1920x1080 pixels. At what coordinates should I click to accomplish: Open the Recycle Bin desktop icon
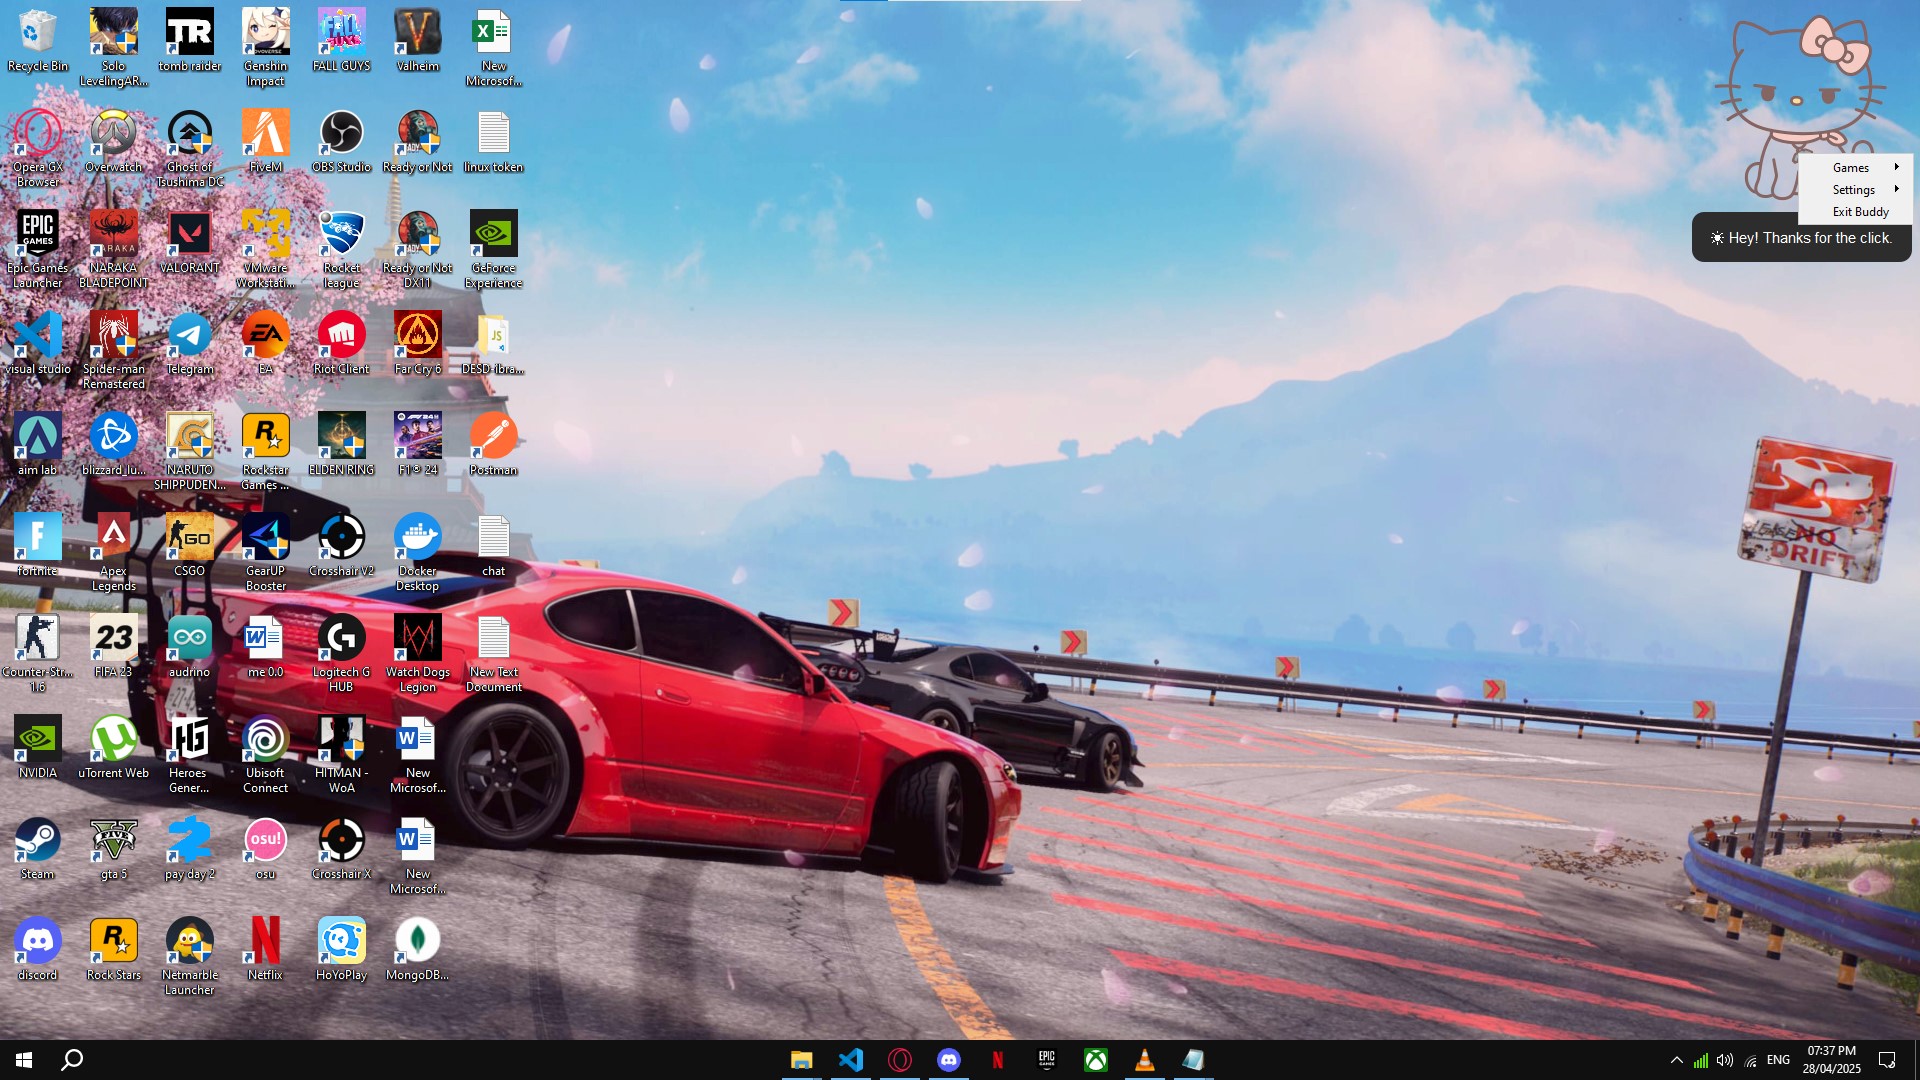coord(38,41)
